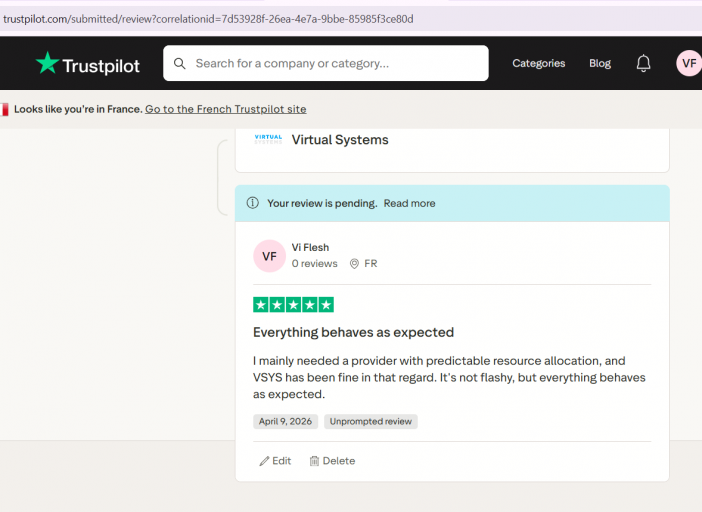The height and width of the screenshot is (512, 702).
Task: Click the Unprompted review tag
Action: click(371, 422)
